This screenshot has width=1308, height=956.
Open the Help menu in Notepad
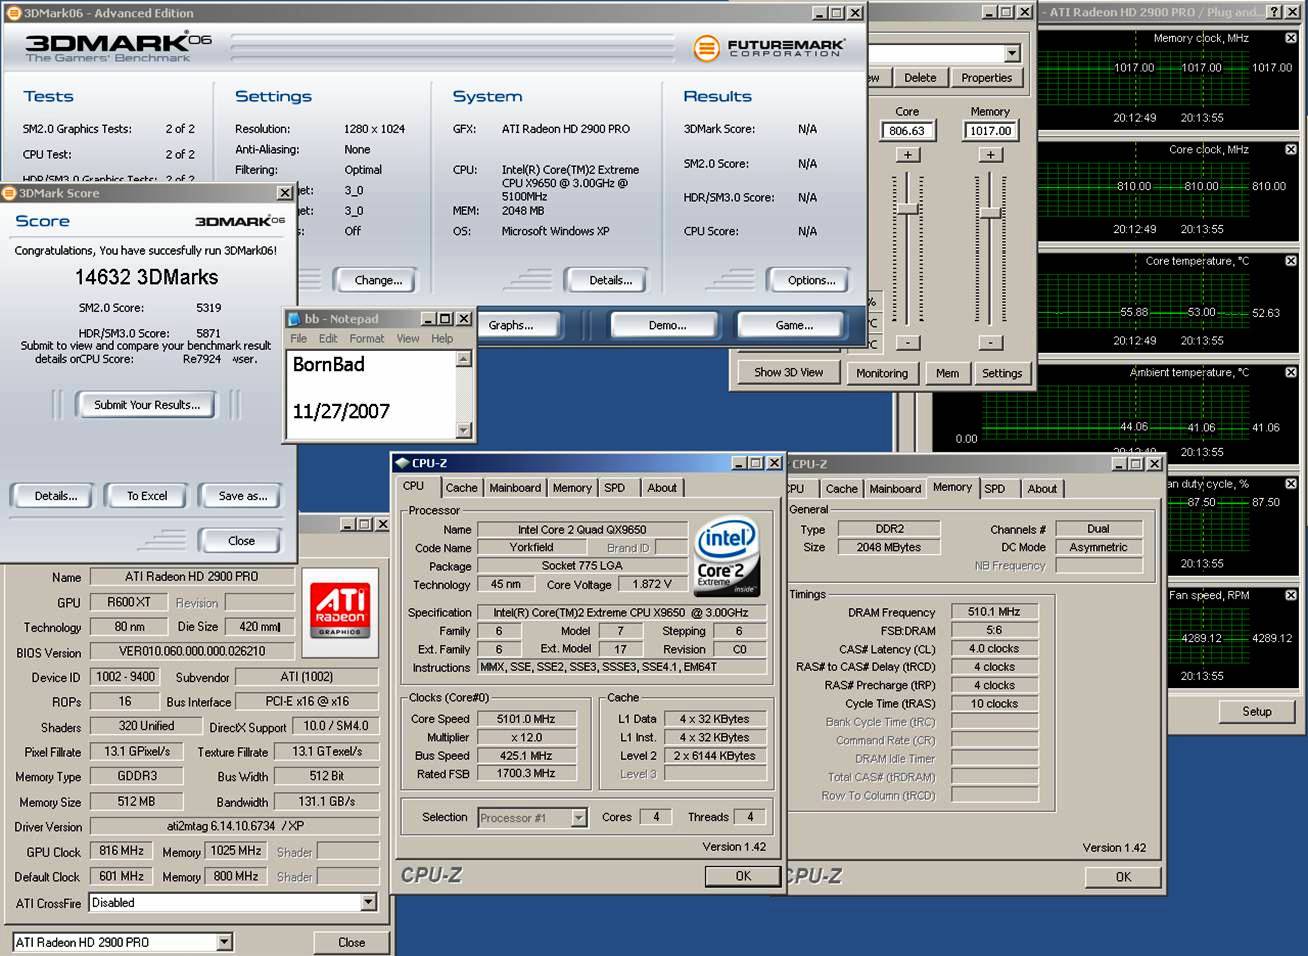442,339
